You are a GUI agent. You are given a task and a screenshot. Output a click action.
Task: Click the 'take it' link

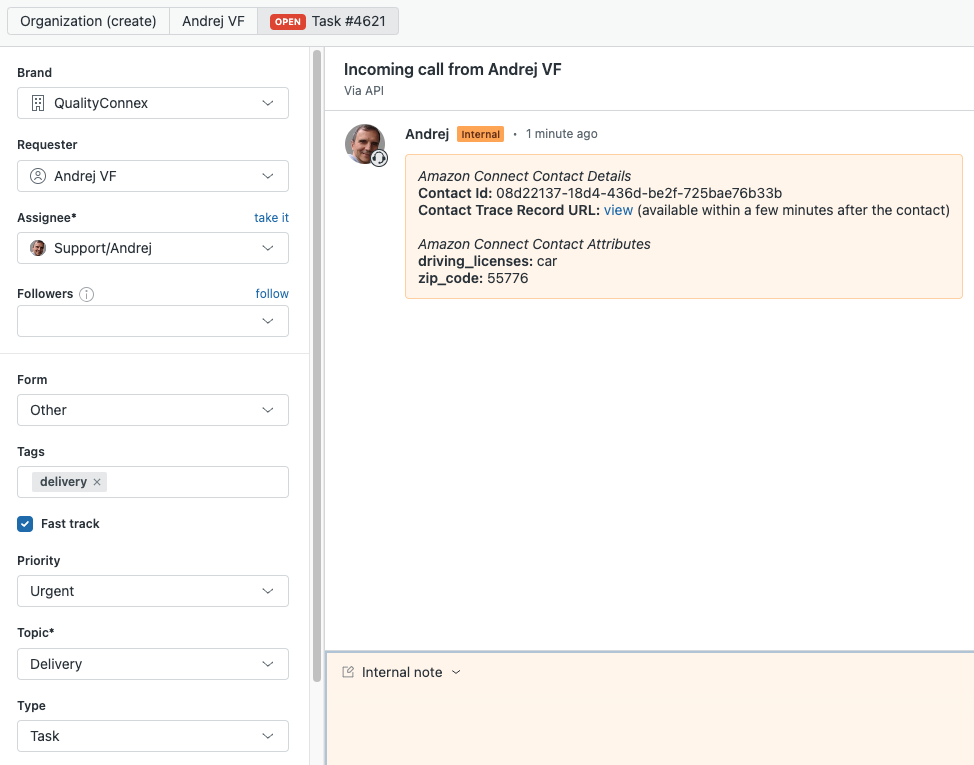(x=271, y=217)
